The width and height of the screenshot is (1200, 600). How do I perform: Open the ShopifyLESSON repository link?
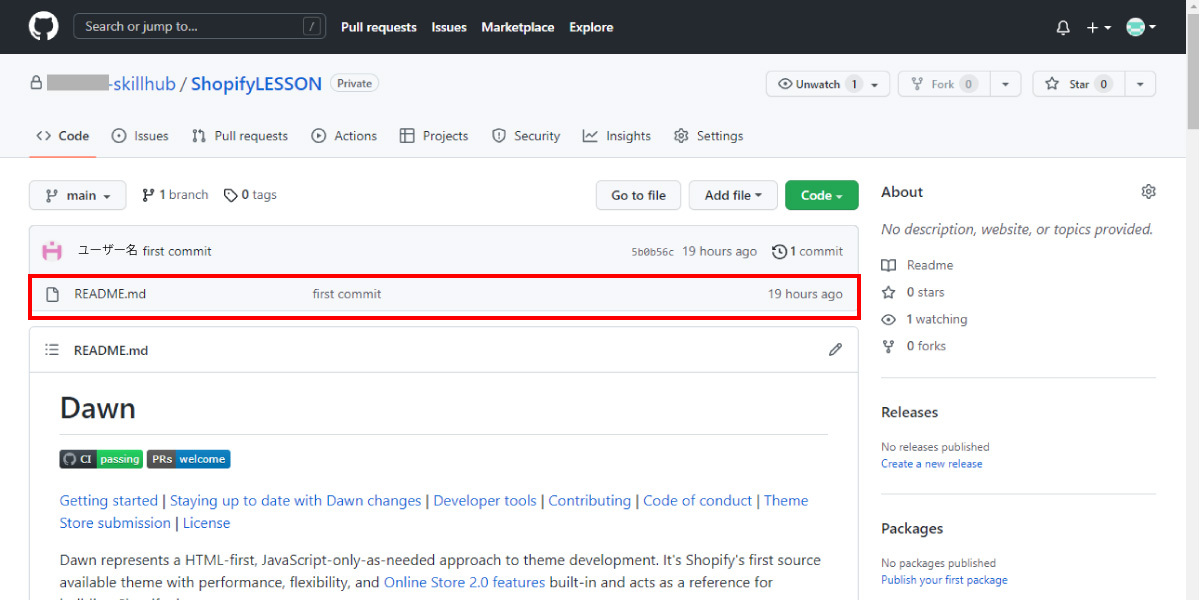pyautogui.click(x=256, y=84)
